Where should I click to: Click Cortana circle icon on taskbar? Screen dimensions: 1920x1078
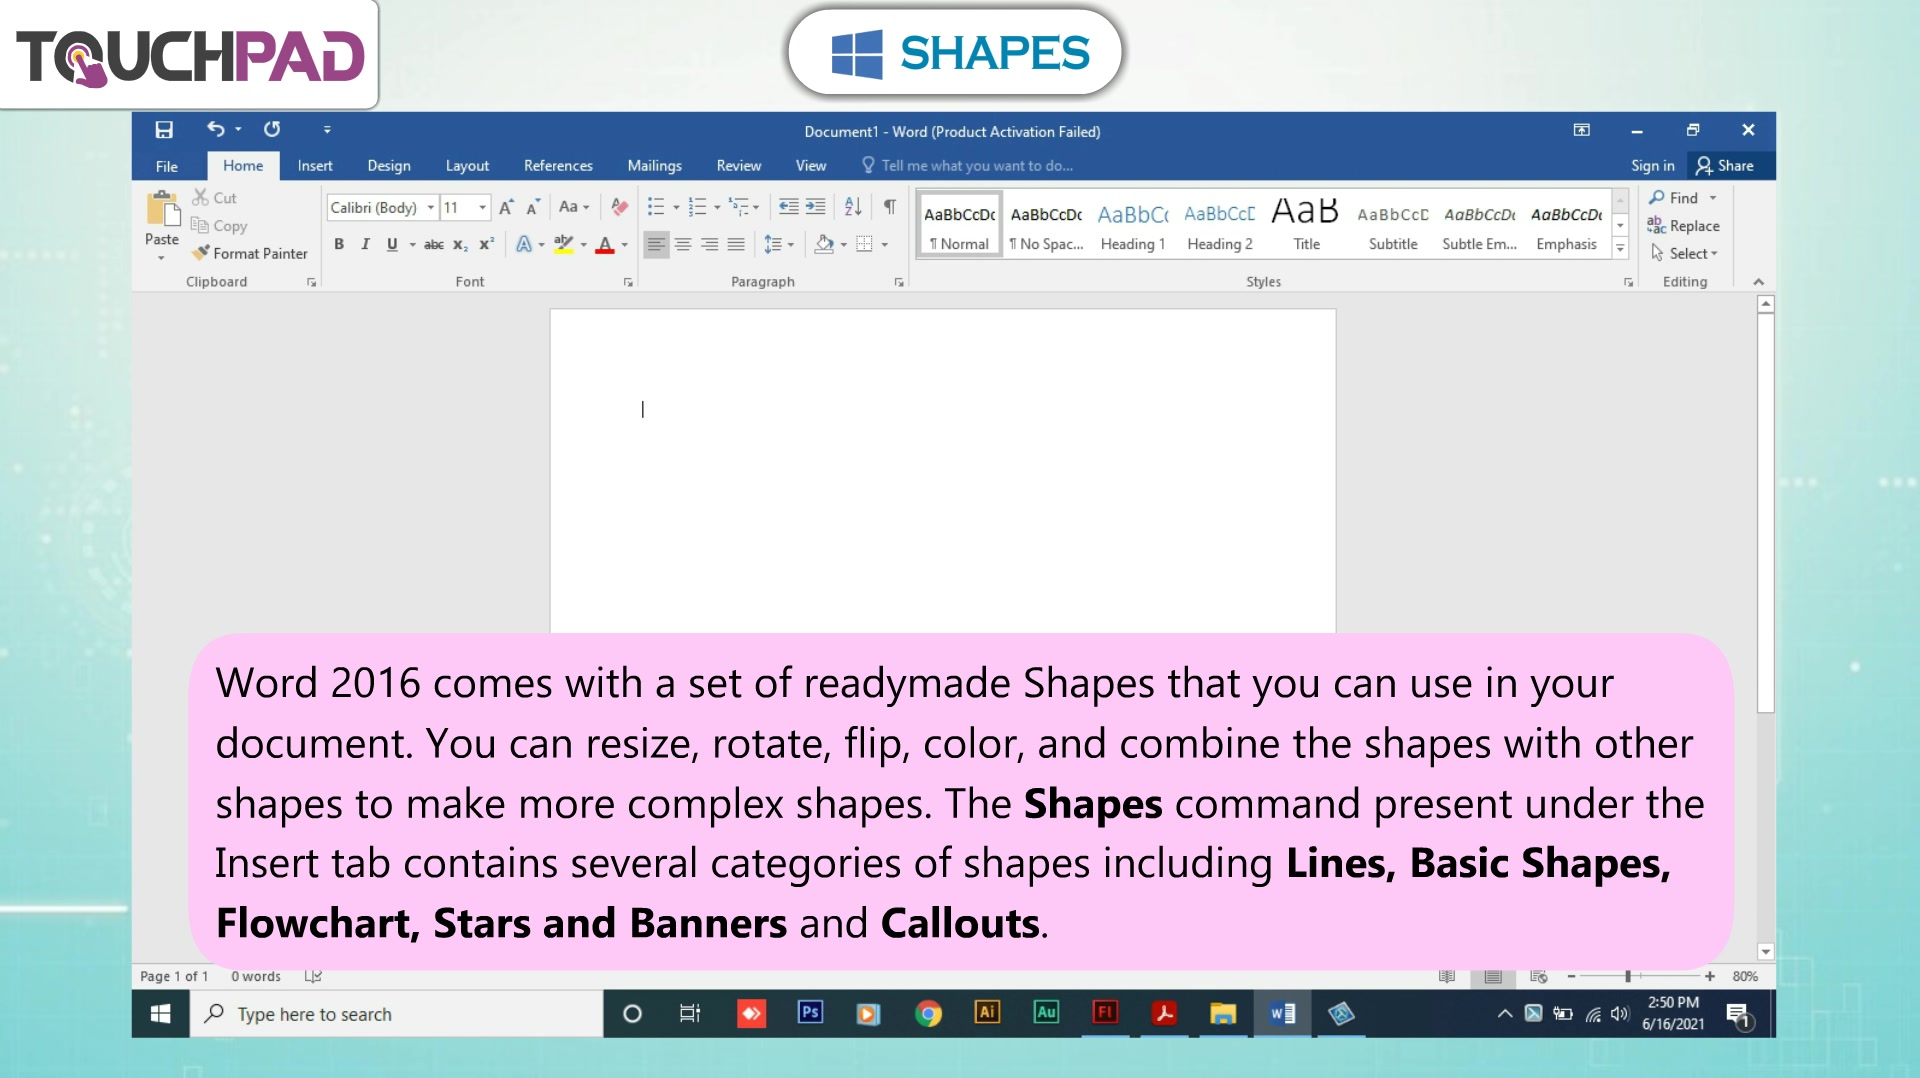(x=632, y=1014)
